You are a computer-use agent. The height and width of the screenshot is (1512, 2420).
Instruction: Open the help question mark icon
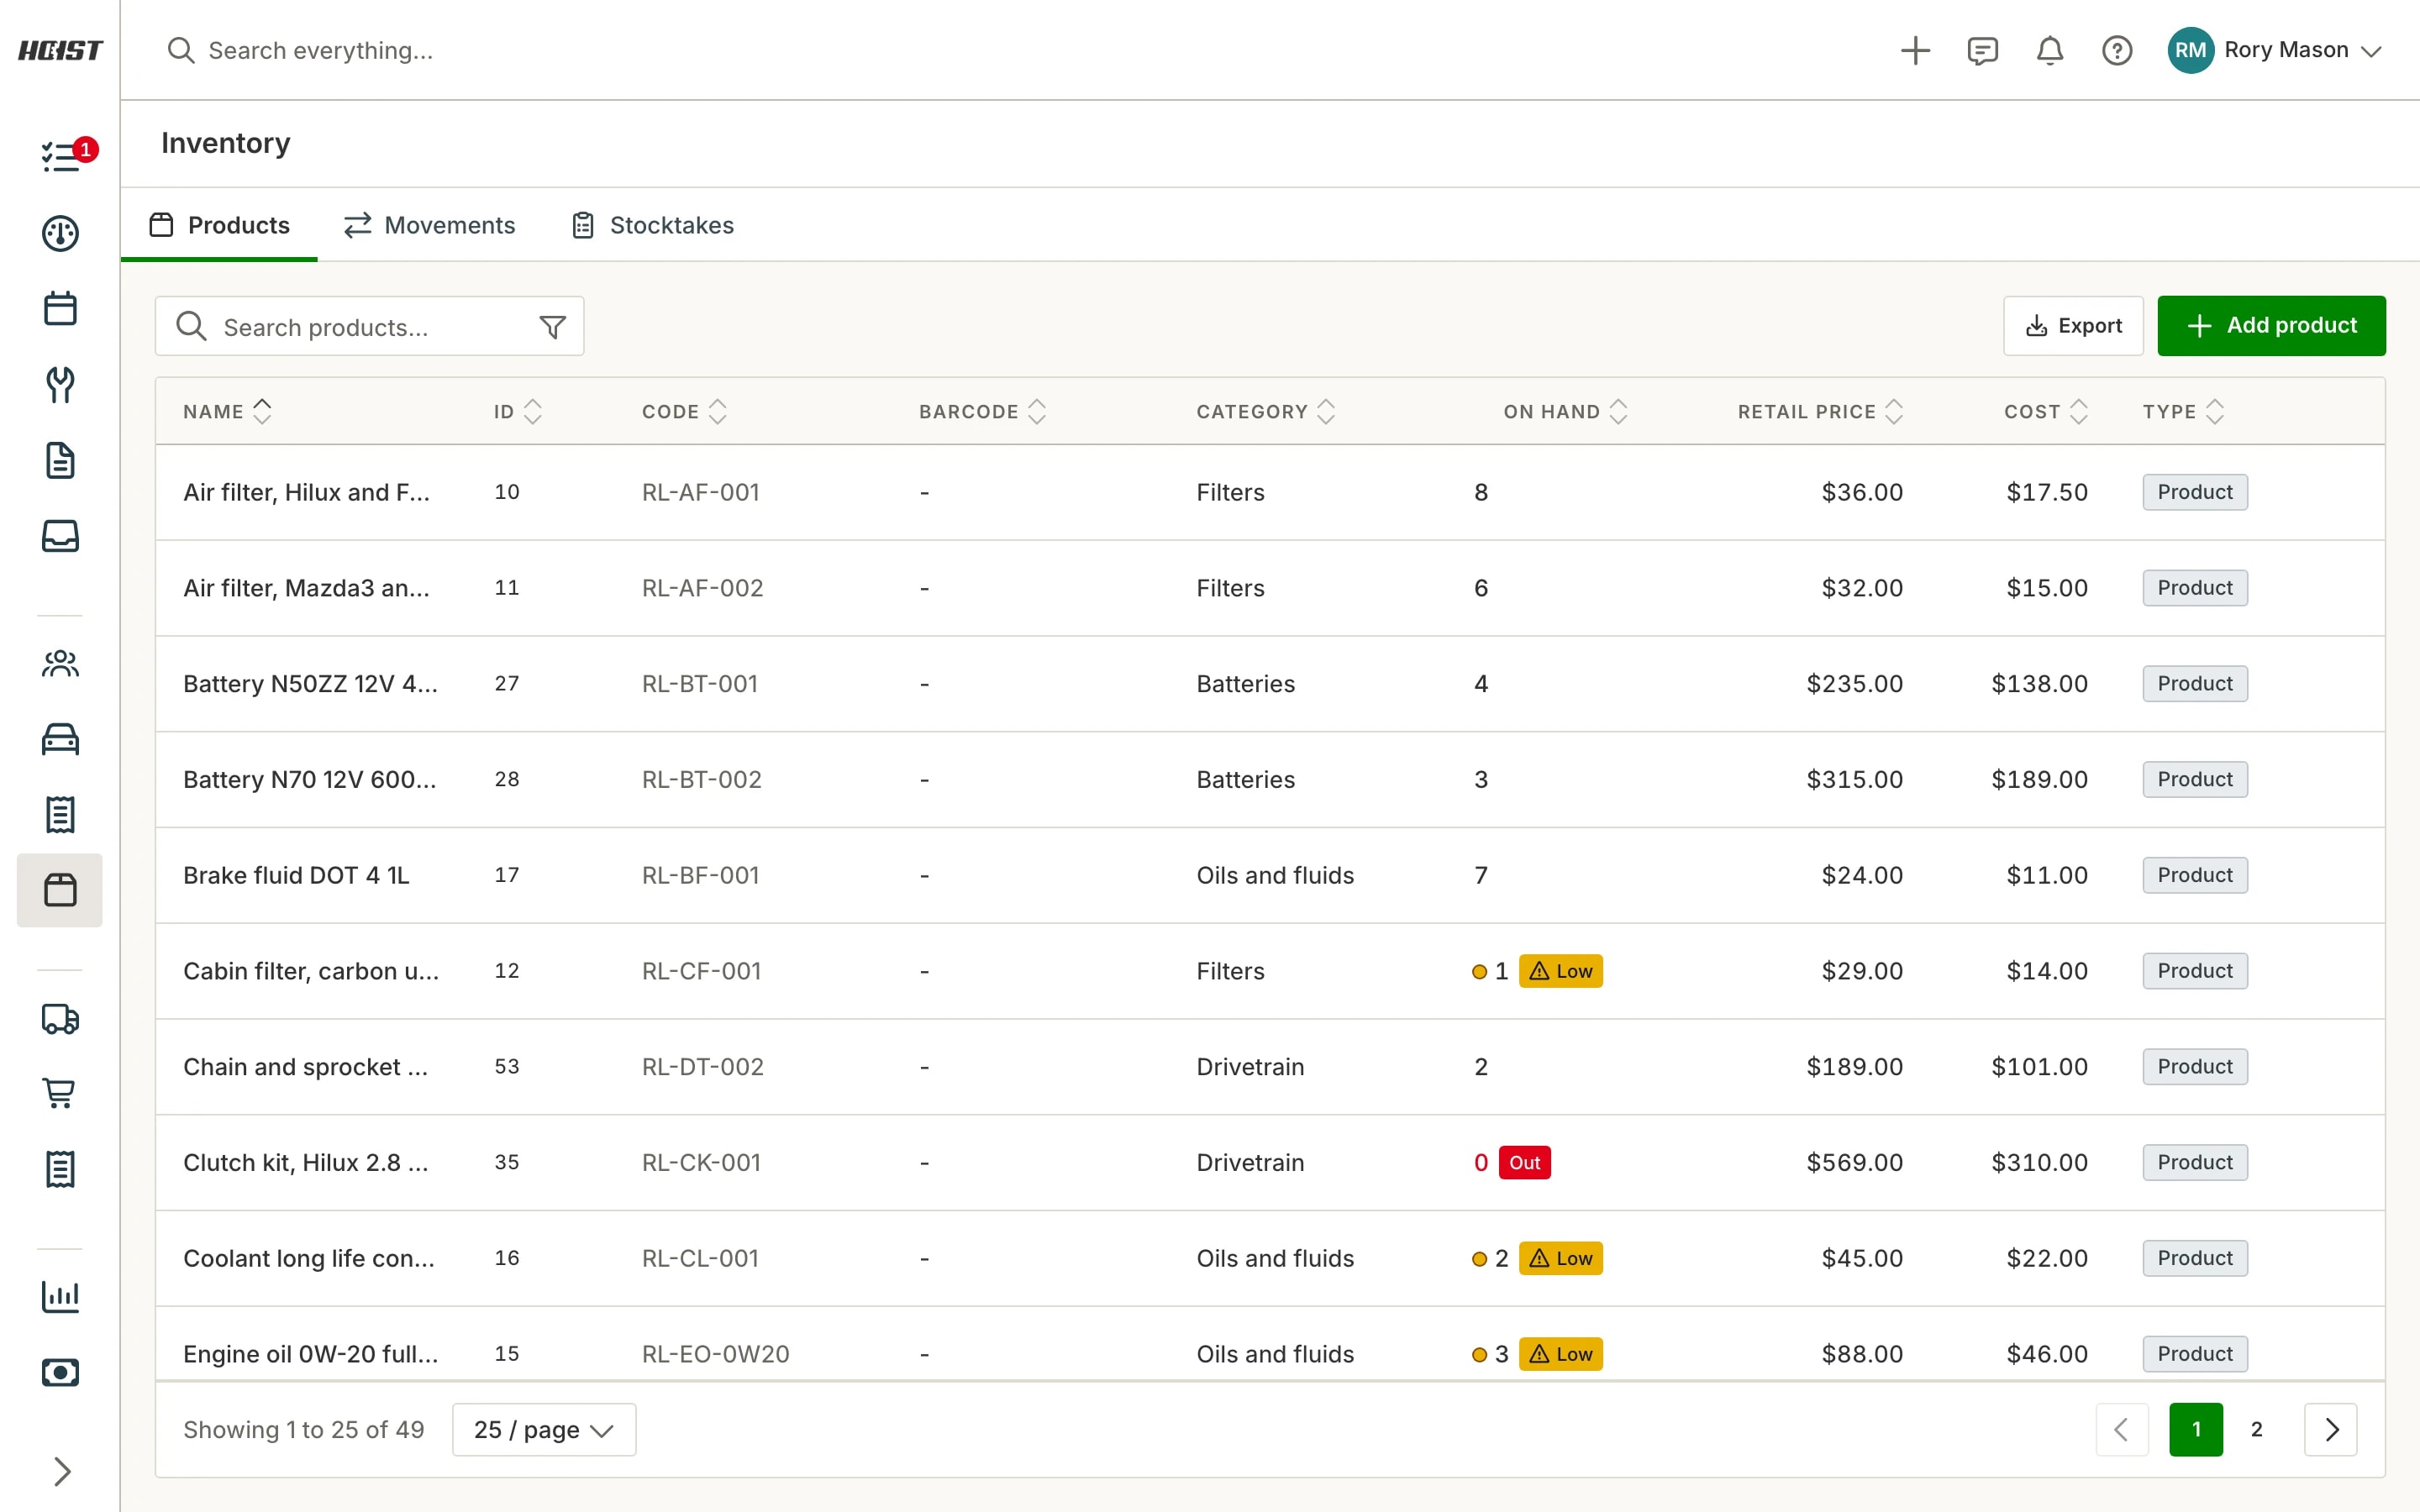point(2116,50)
